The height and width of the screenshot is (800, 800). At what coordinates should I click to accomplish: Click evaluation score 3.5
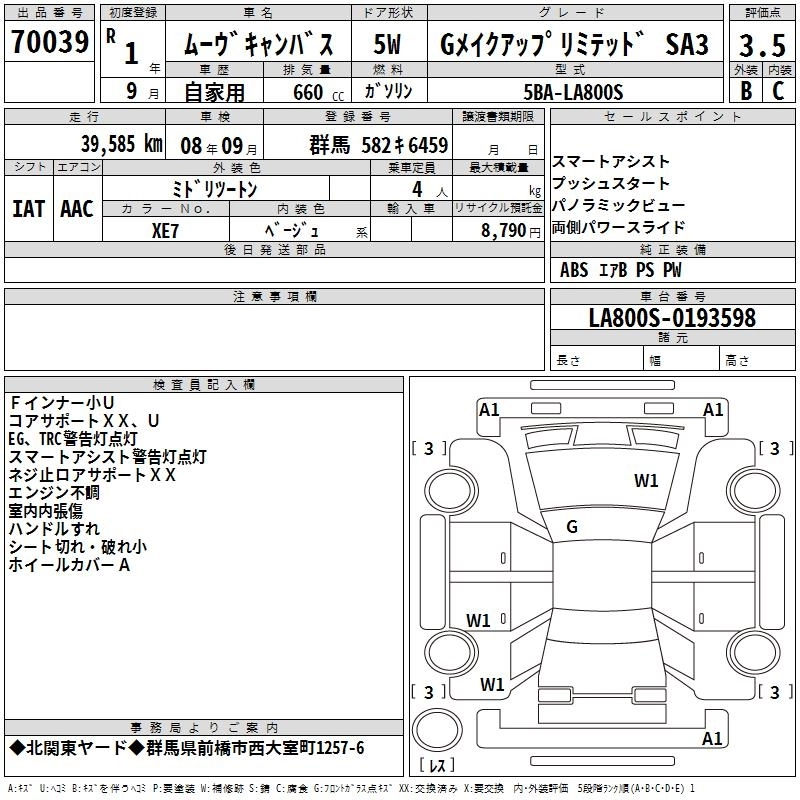[x=762, y=45]
